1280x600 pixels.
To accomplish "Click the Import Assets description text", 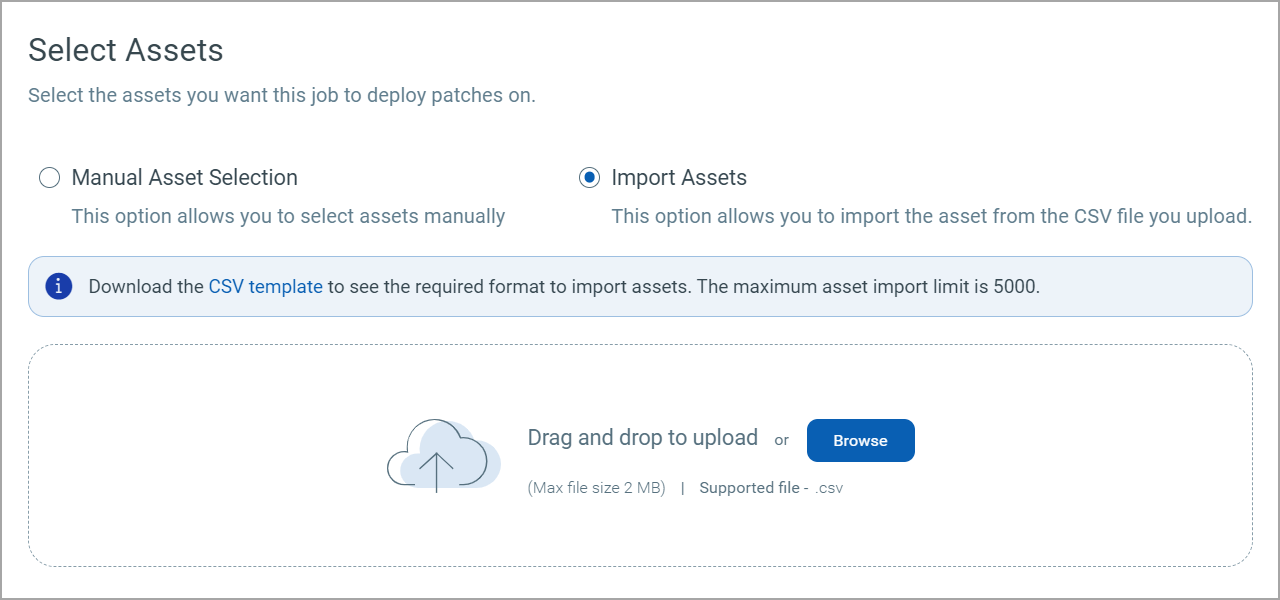I will click(x=931, y=216).
